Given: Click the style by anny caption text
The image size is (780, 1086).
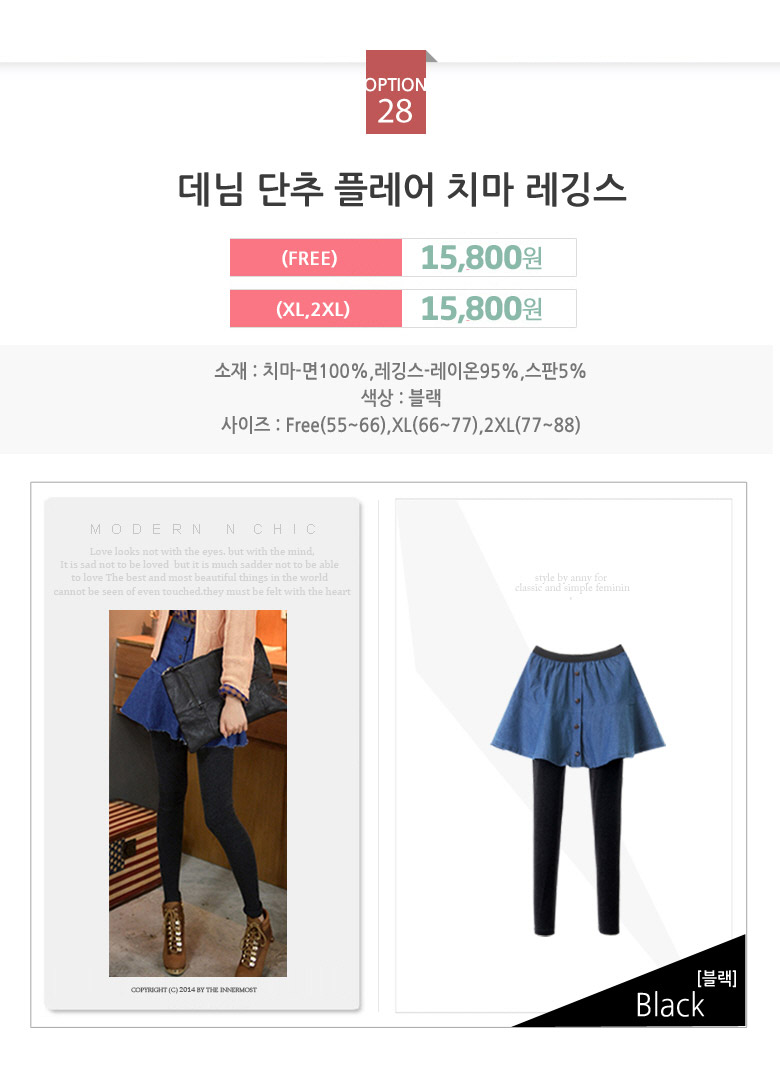Looking at the screenshot, I should [x=572, y=582].
